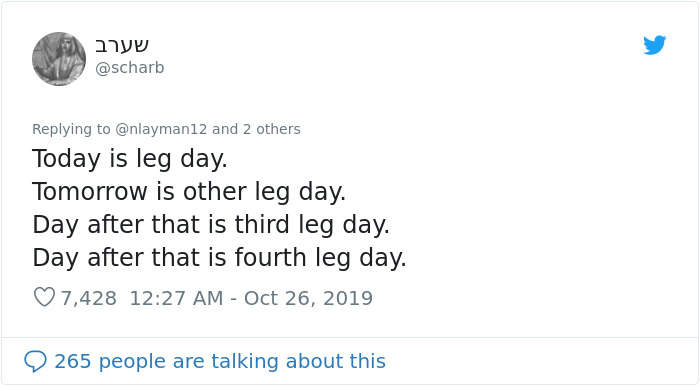Open the 12:27 AM timestamp
Viewport: 700px width, 386px height.
(176, 298)
